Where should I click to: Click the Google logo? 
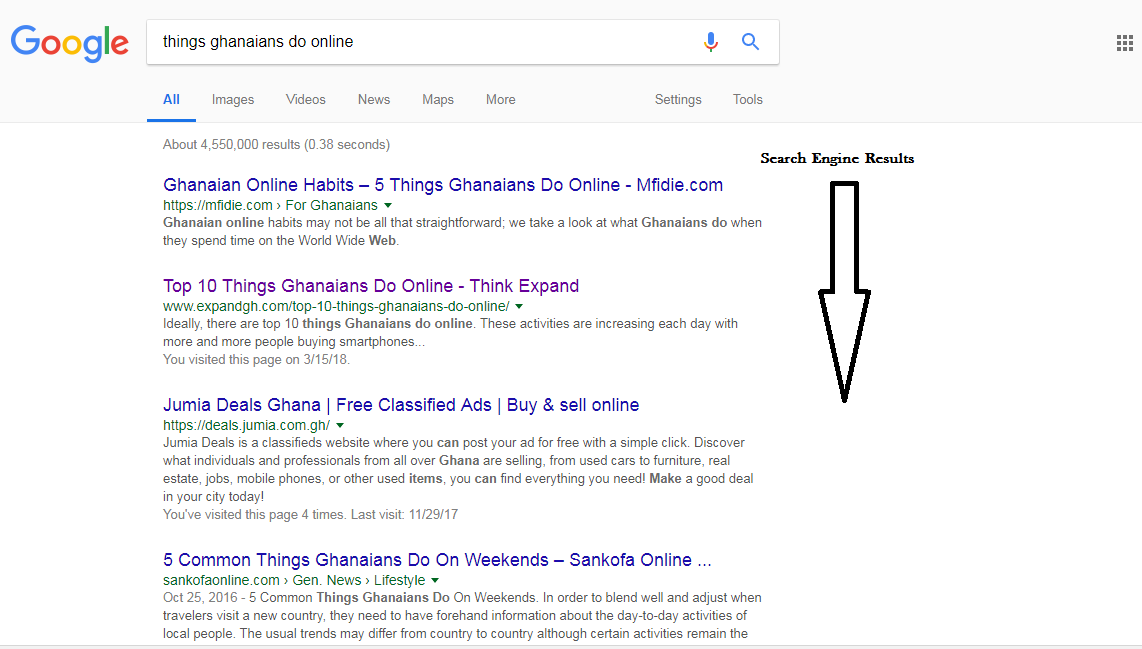click(x=70, y=43)
